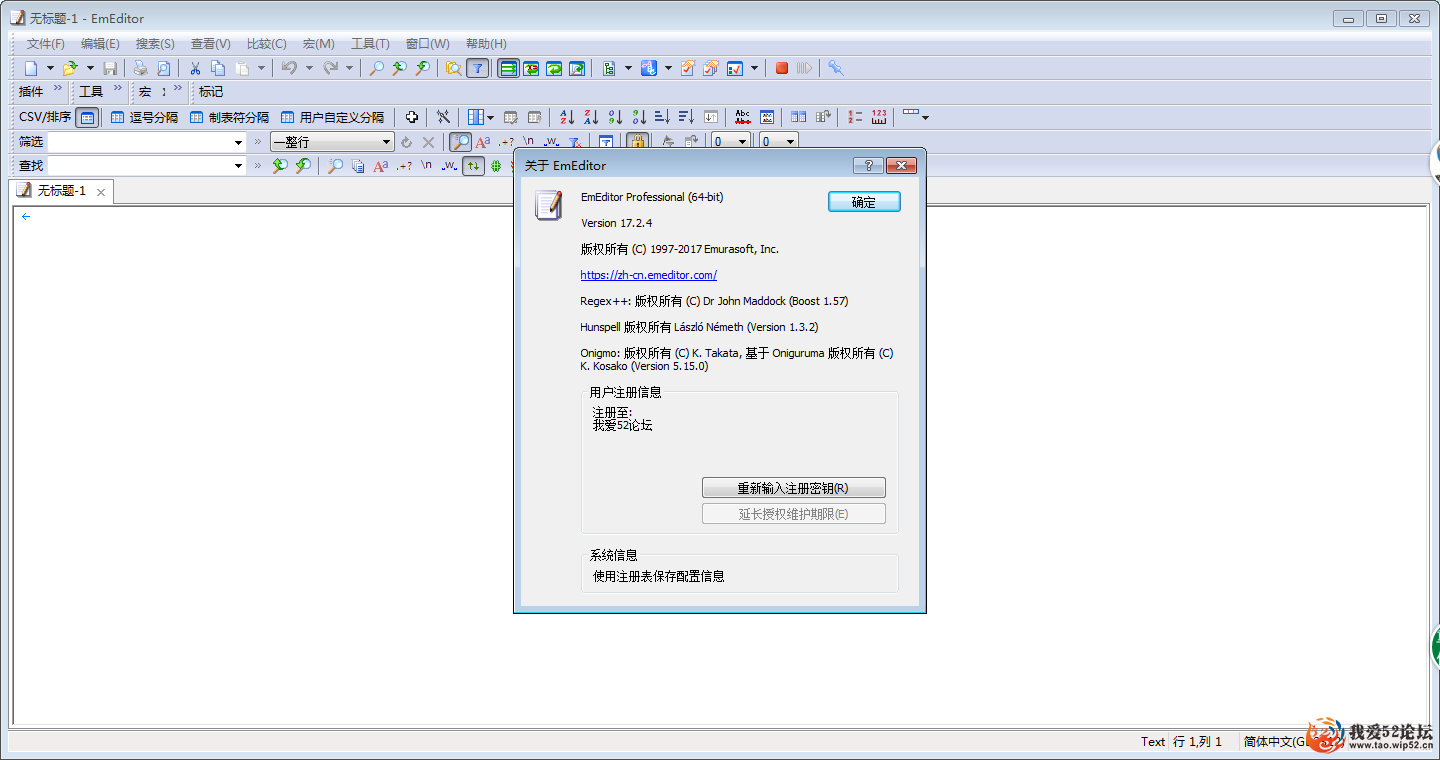This screenshot has width=1440, height=760.
Task: Click the Text mode status bar entry
Action: [1153, 742]
